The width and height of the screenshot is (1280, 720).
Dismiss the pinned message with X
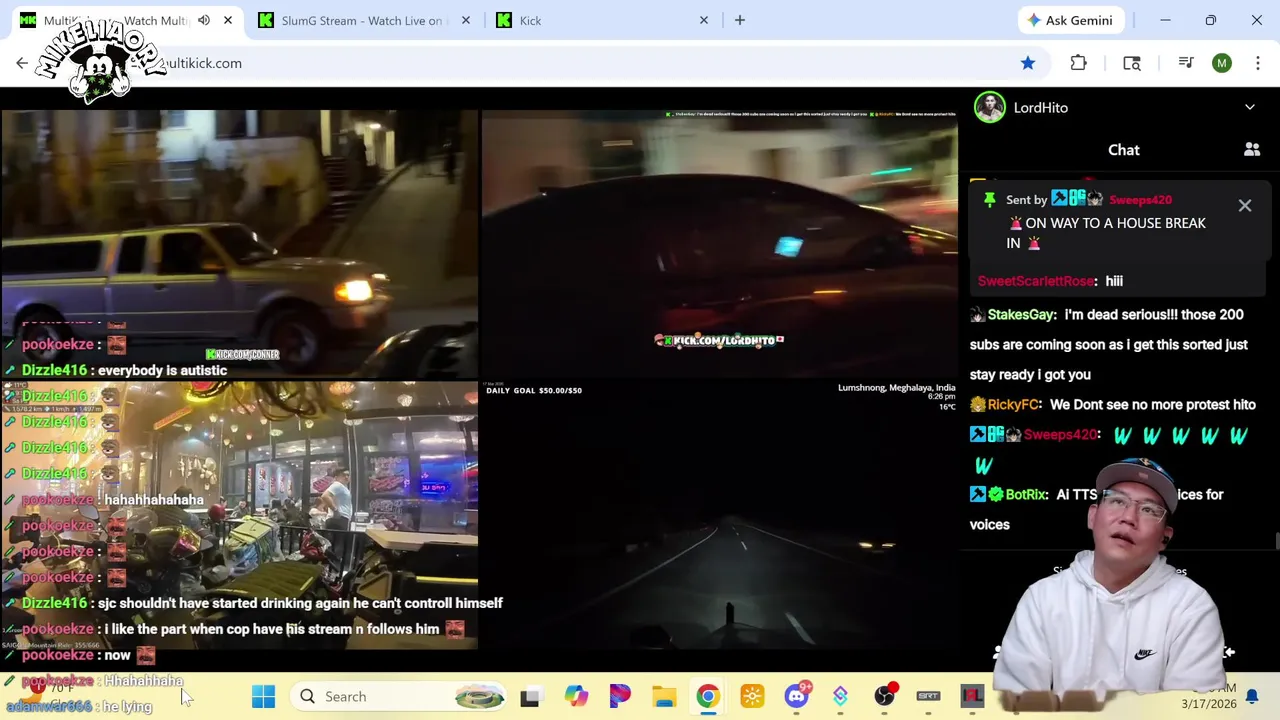[1245, 206]
